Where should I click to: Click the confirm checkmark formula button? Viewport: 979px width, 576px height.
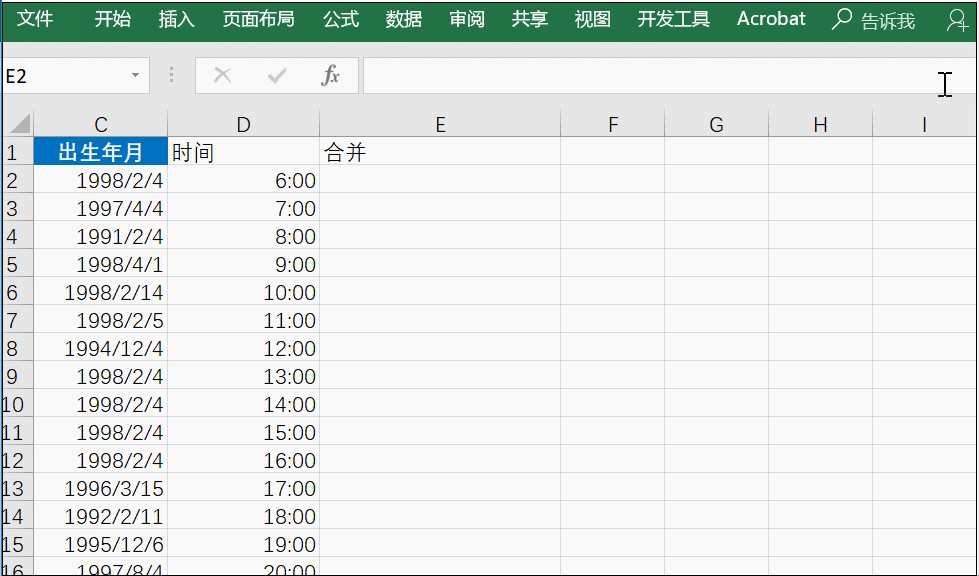(x=277, y=76)
